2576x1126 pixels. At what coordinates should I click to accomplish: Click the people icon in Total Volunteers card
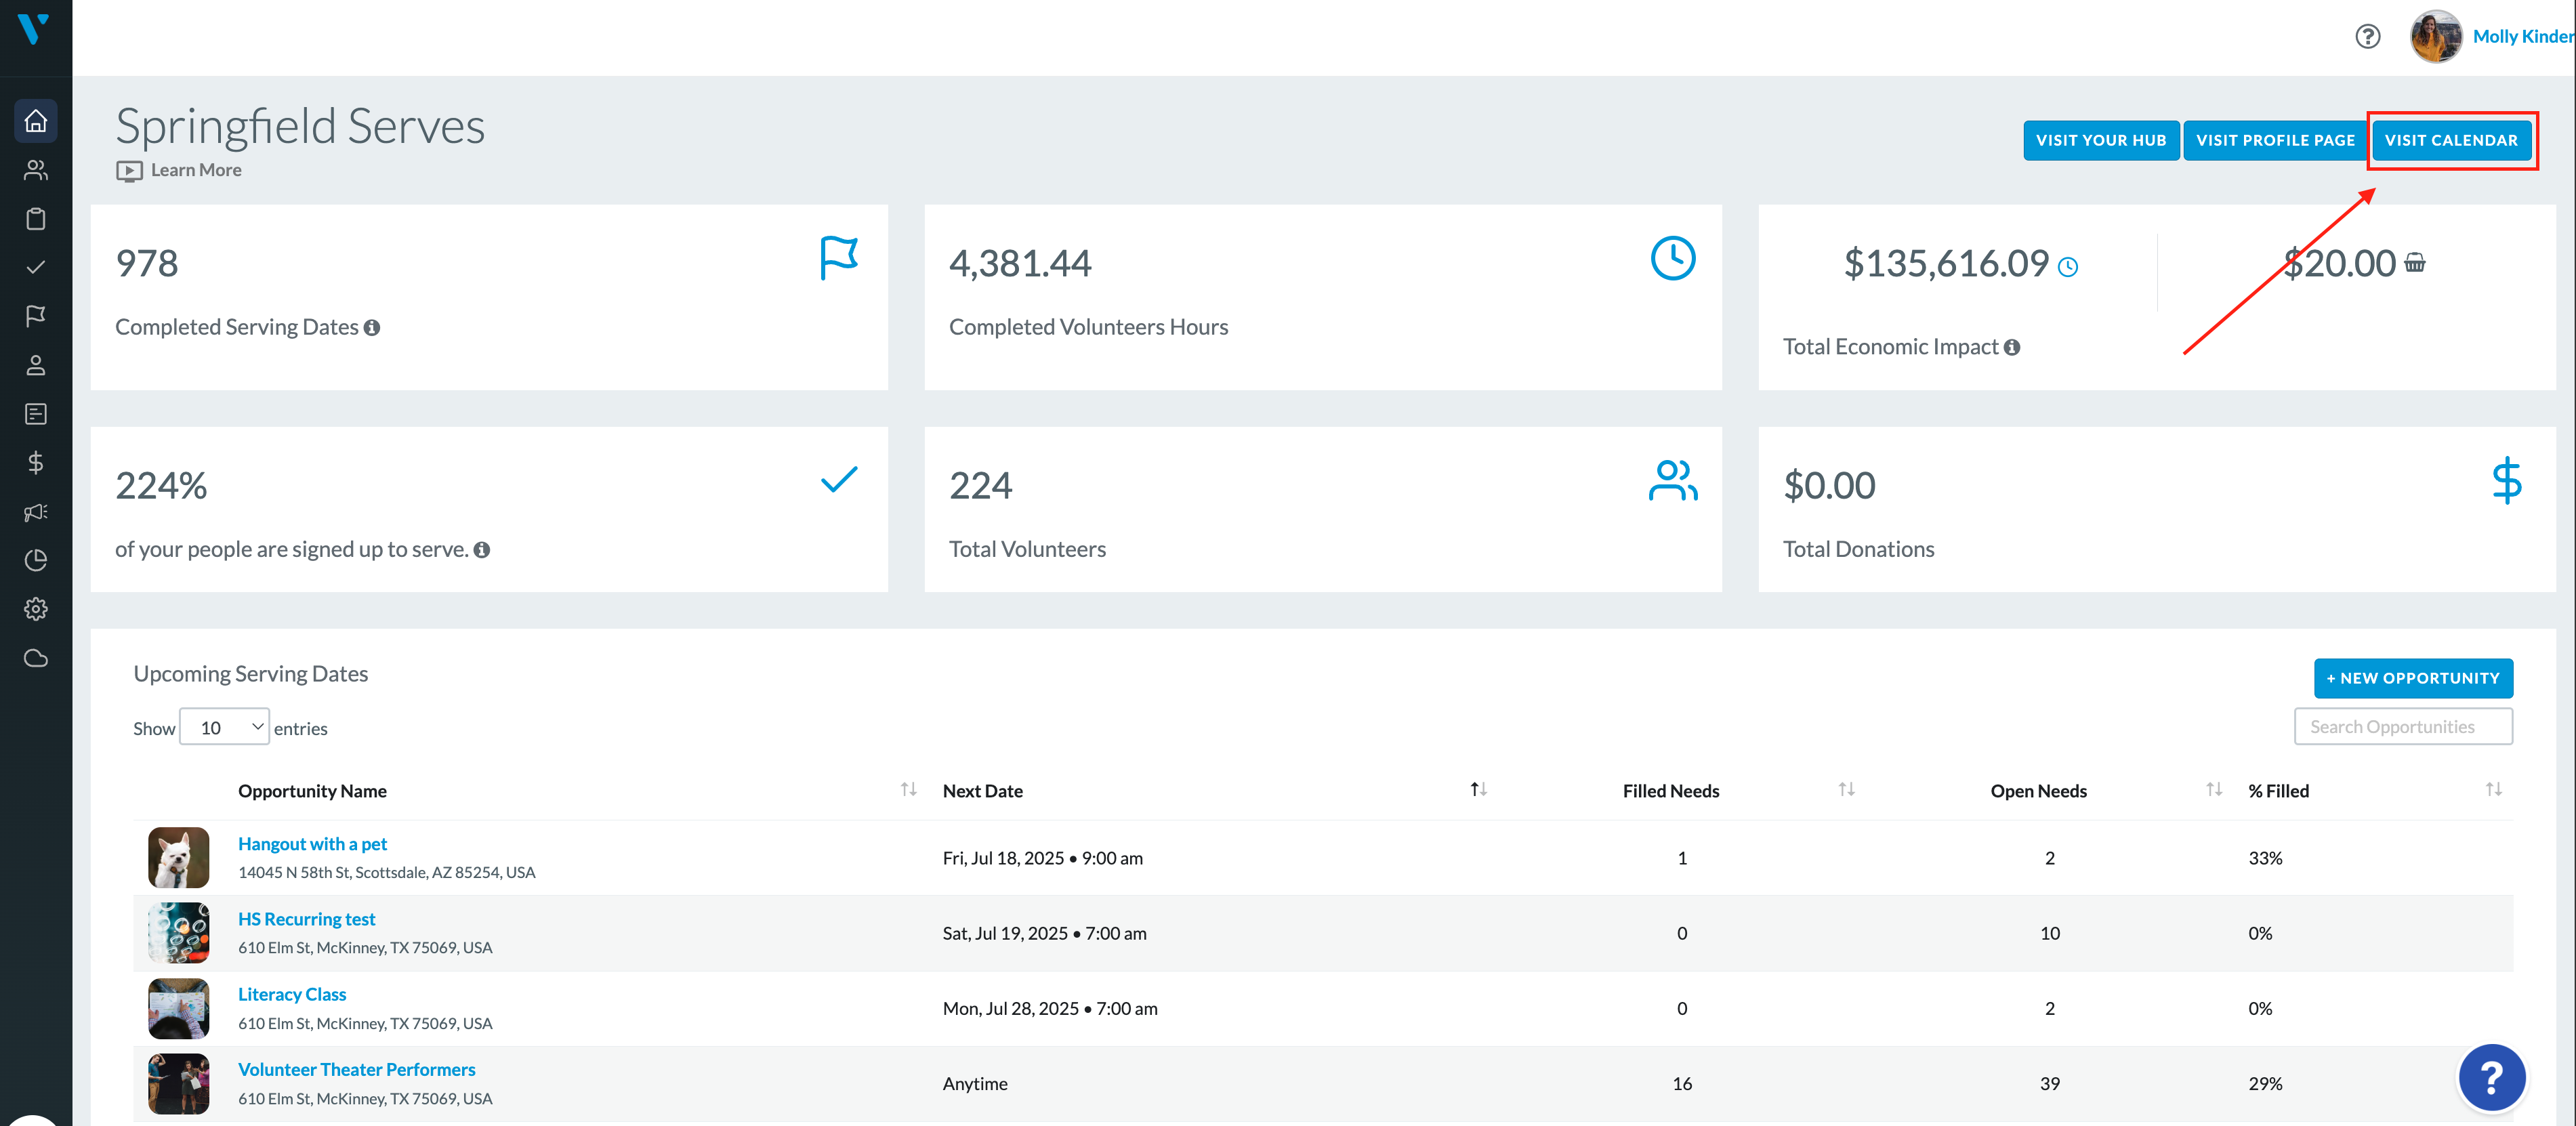point(1672,480)
